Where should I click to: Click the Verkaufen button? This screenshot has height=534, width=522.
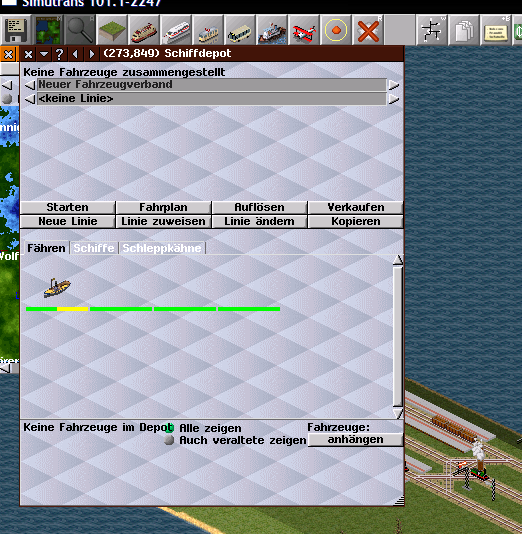point(355,207)
